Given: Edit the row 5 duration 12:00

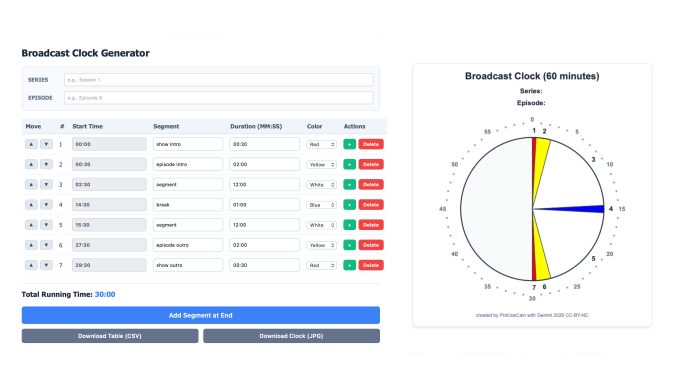Looking at the screenshot, I should click(x=264, y=225).
